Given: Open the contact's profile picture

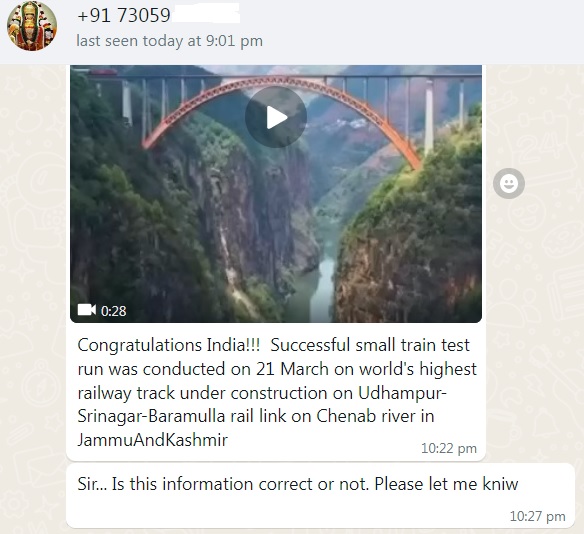Looking at the screenshot, I should pyautogui.click(x=32, y=26).
